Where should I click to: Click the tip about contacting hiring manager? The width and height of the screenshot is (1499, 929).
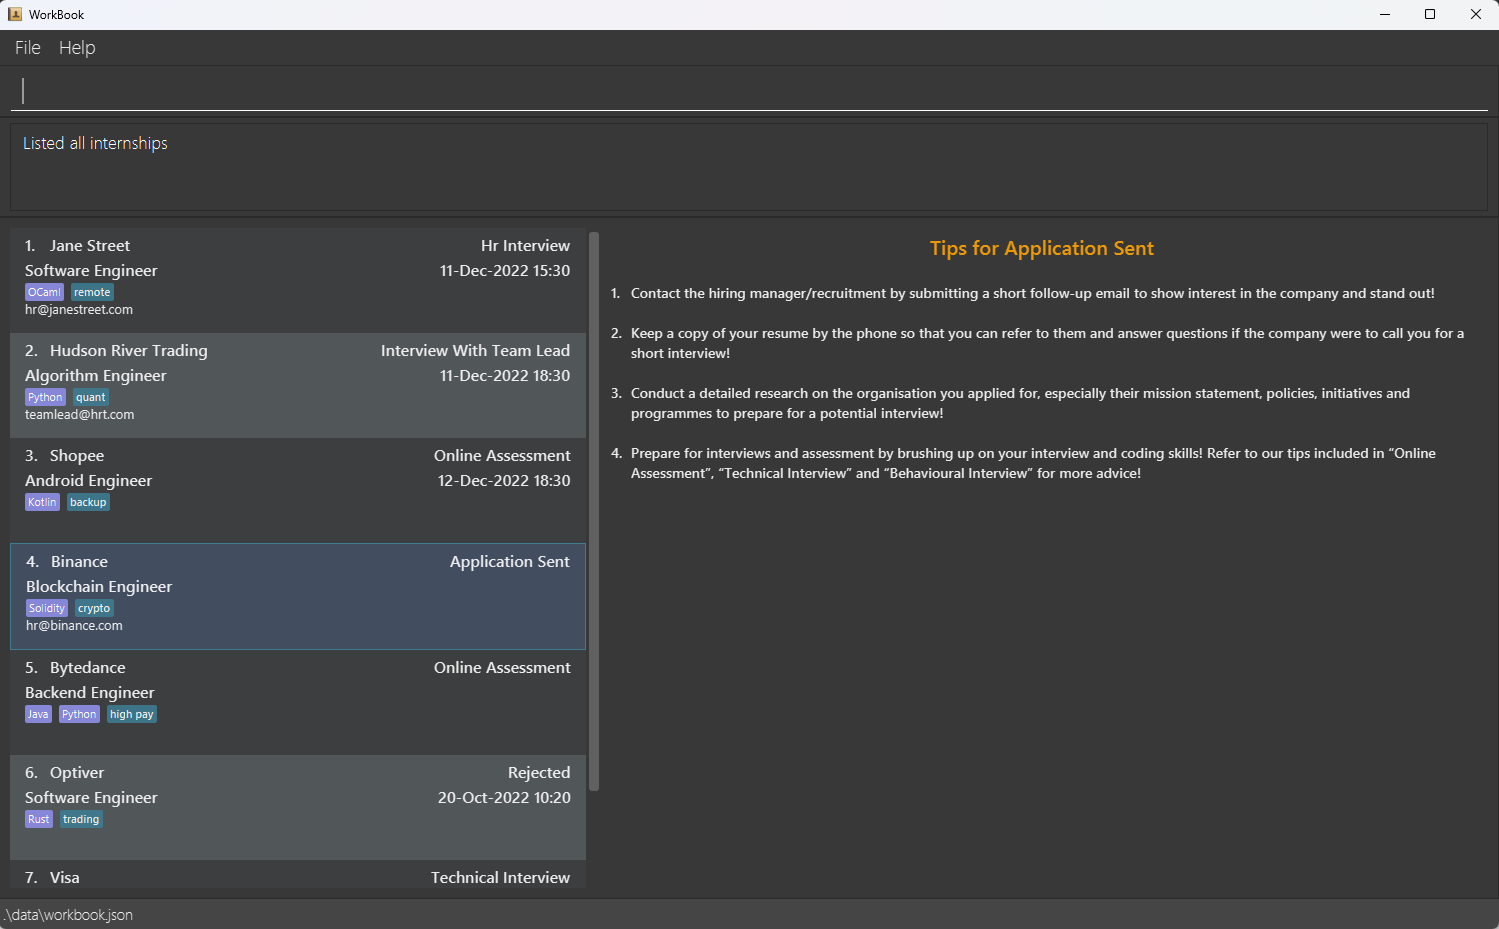pos(1032,294)
